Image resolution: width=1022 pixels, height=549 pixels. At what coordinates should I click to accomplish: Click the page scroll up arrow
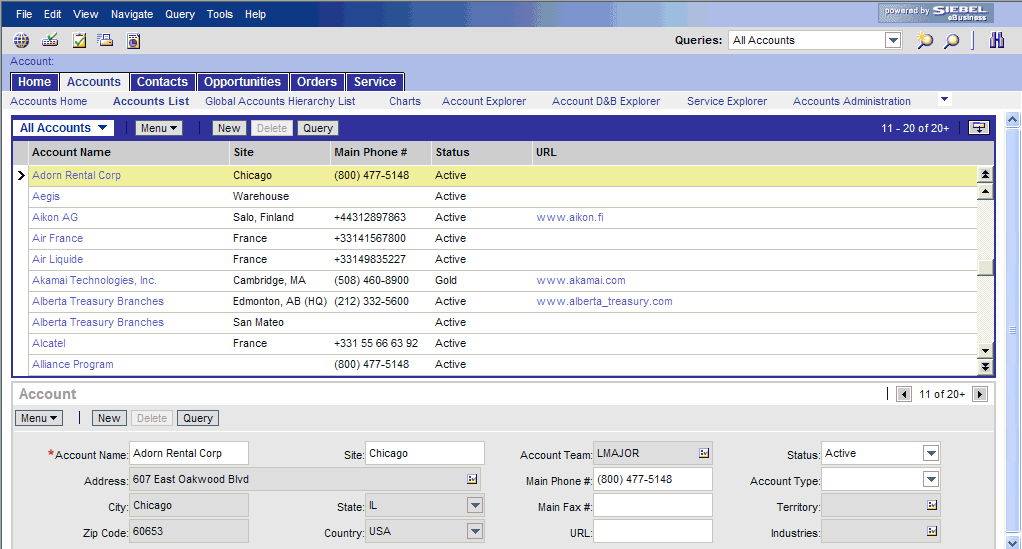[x=1012, y=119]
